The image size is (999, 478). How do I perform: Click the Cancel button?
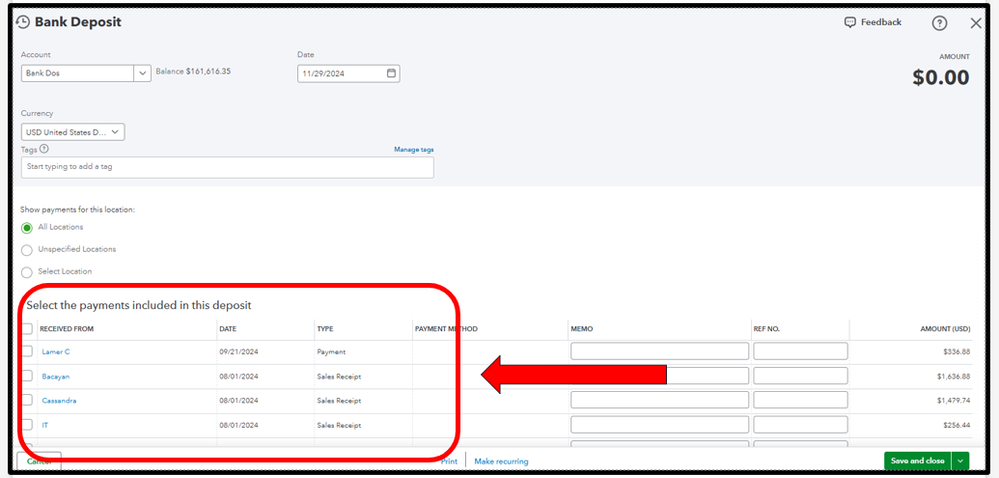[x=39, y=461]
